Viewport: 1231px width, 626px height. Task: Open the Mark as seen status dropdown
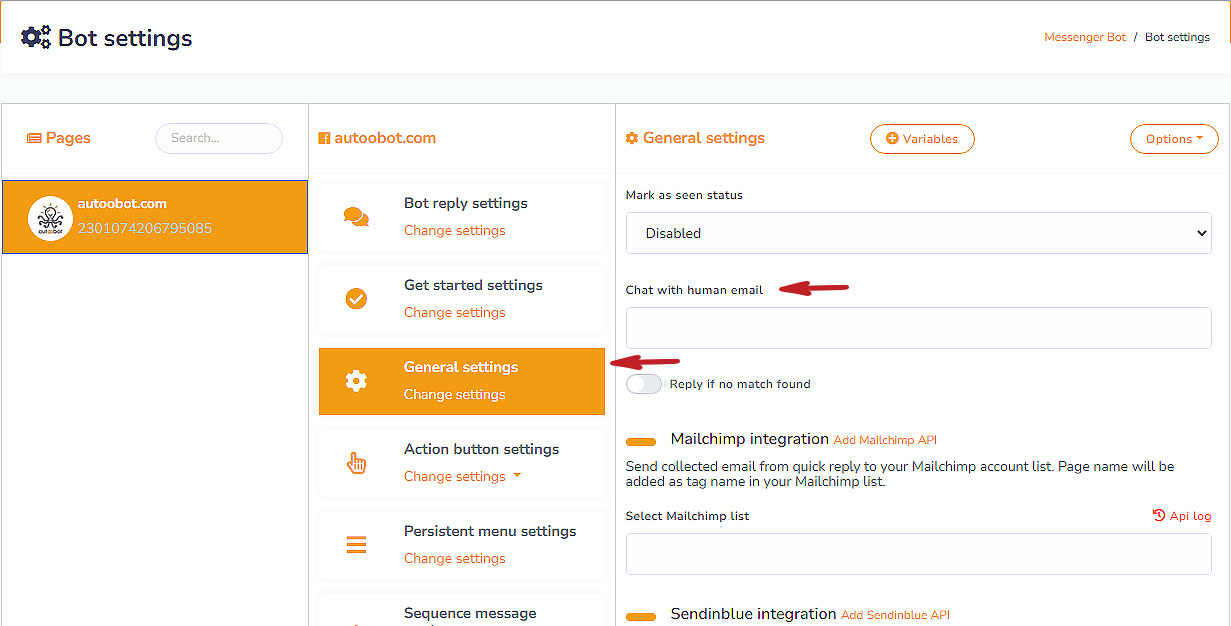[x=918, y=233]
